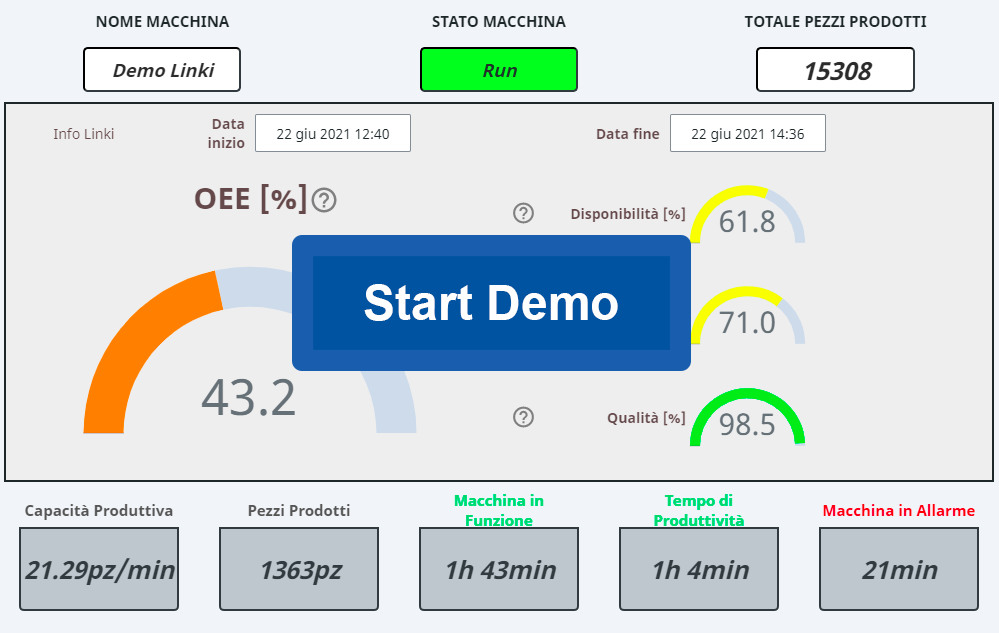Click the 1363pz pieces produced box
999x633 pixels.
click(299, 569)
